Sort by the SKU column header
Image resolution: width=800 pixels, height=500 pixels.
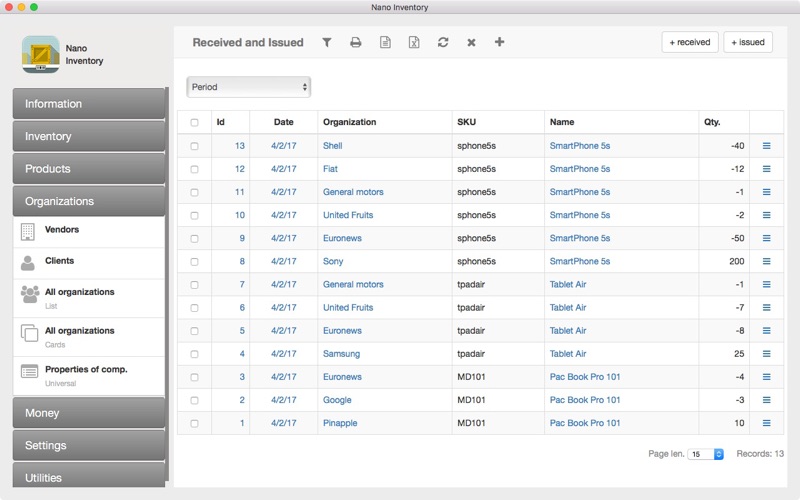(x=466, y=122)
